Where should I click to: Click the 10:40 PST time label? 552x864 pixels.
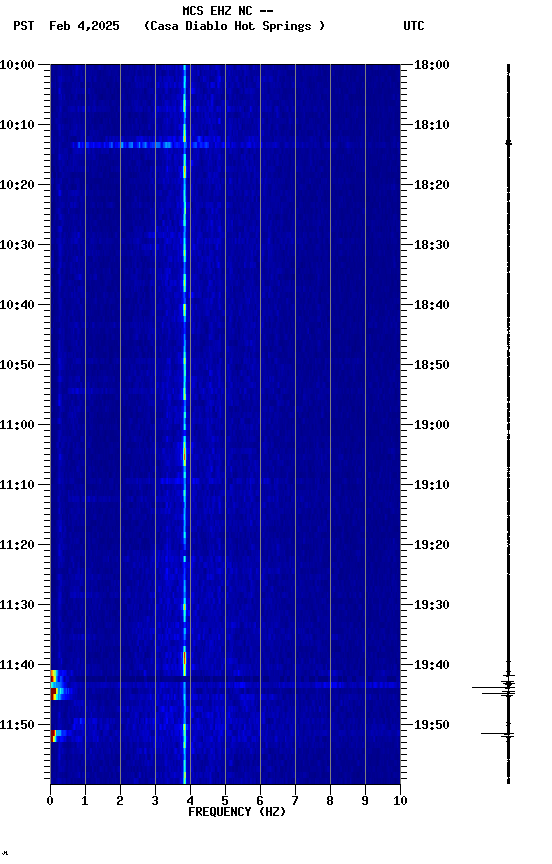[17, 305]
